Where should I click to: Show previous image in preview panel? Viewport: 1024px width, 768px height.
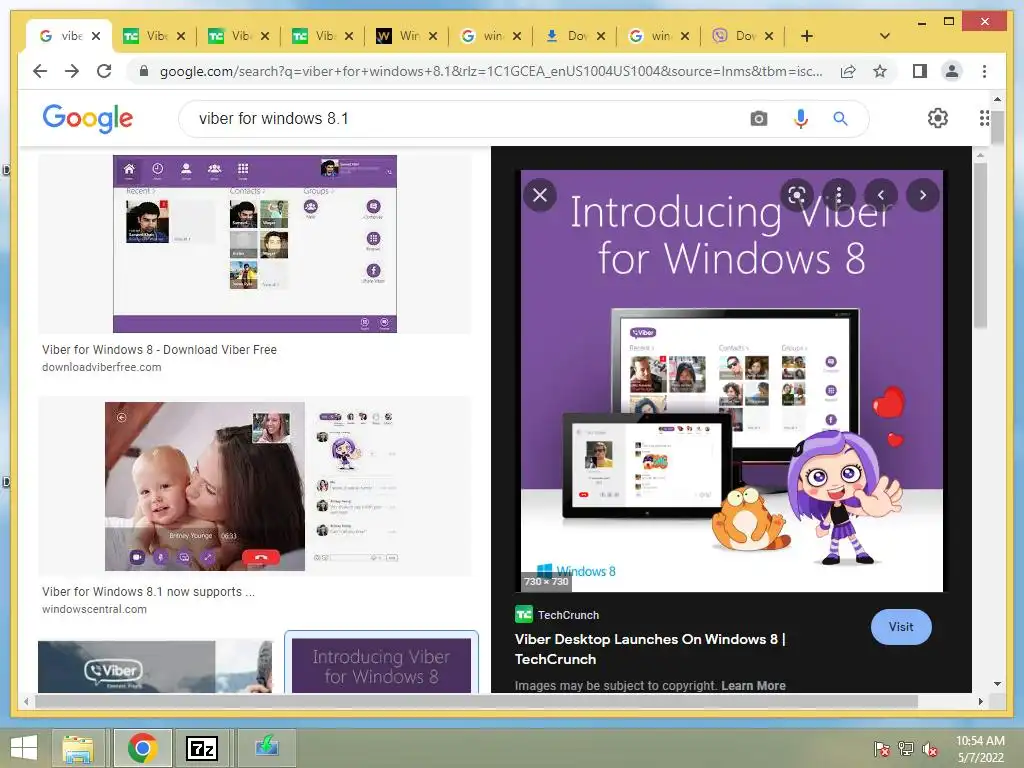(x=881, y=195)
